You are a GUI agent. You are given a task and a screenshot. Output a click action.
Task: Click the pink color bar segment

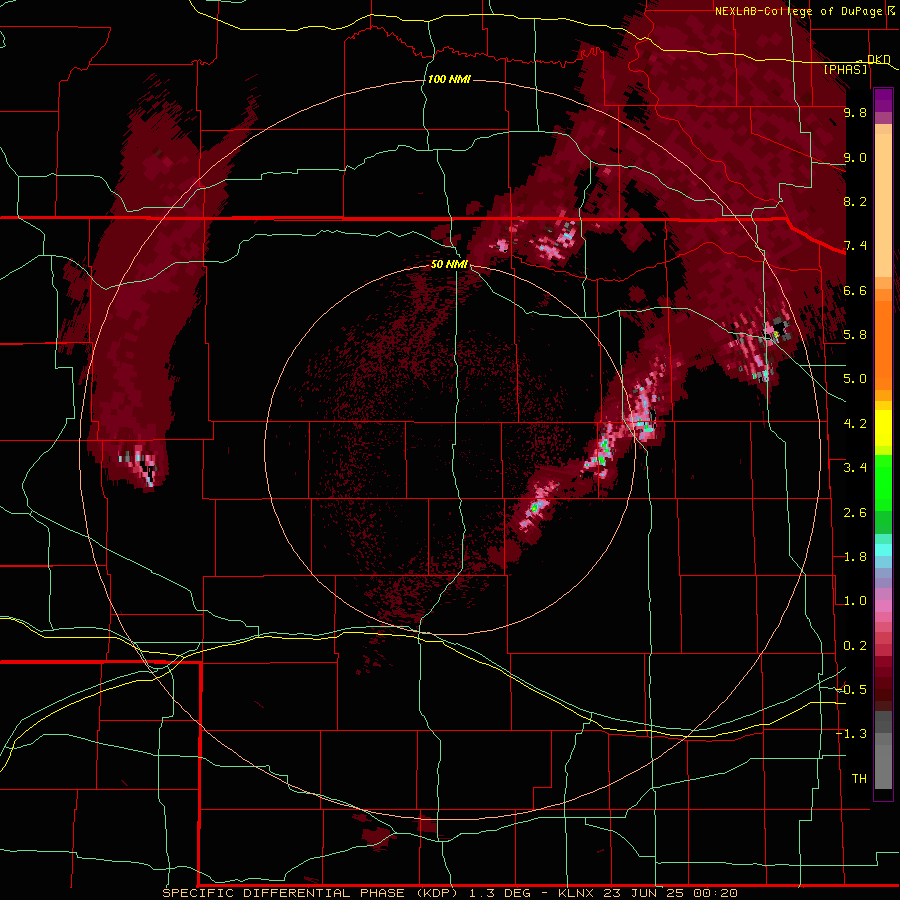click(x=883, y=606)
